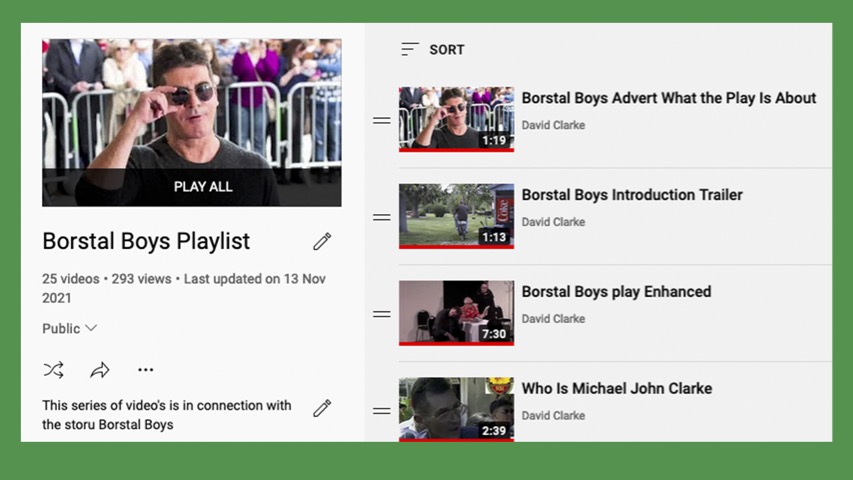This screenshot has width=853, height=480.
Task: Open the 7:30 play Enhanced thumbnail
Action: pos(456,312)
